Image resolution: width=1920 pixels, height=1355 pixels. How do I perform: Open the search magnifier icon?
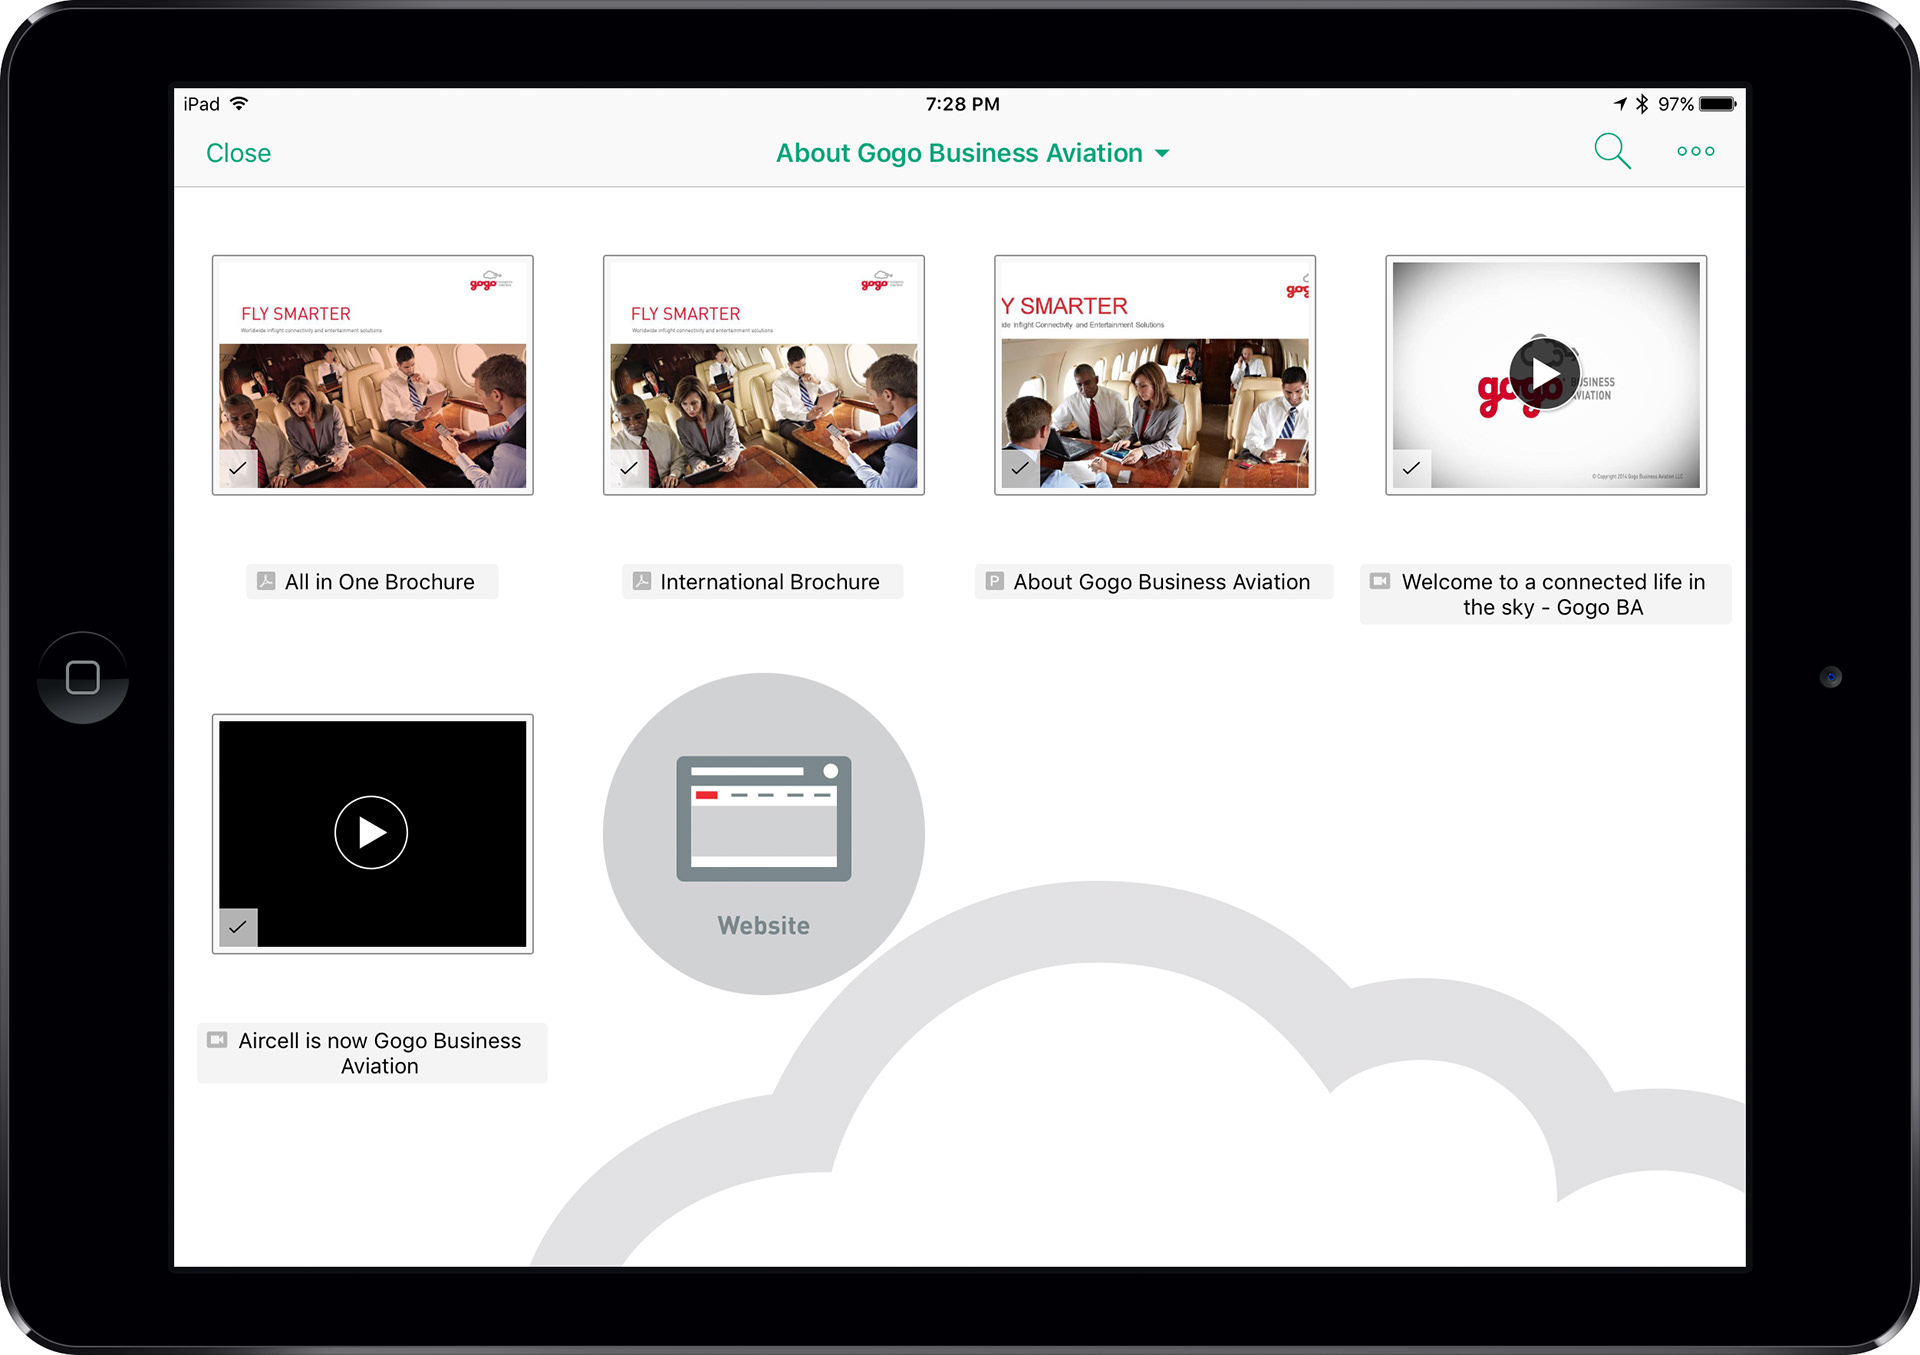tap(1612, 152)
